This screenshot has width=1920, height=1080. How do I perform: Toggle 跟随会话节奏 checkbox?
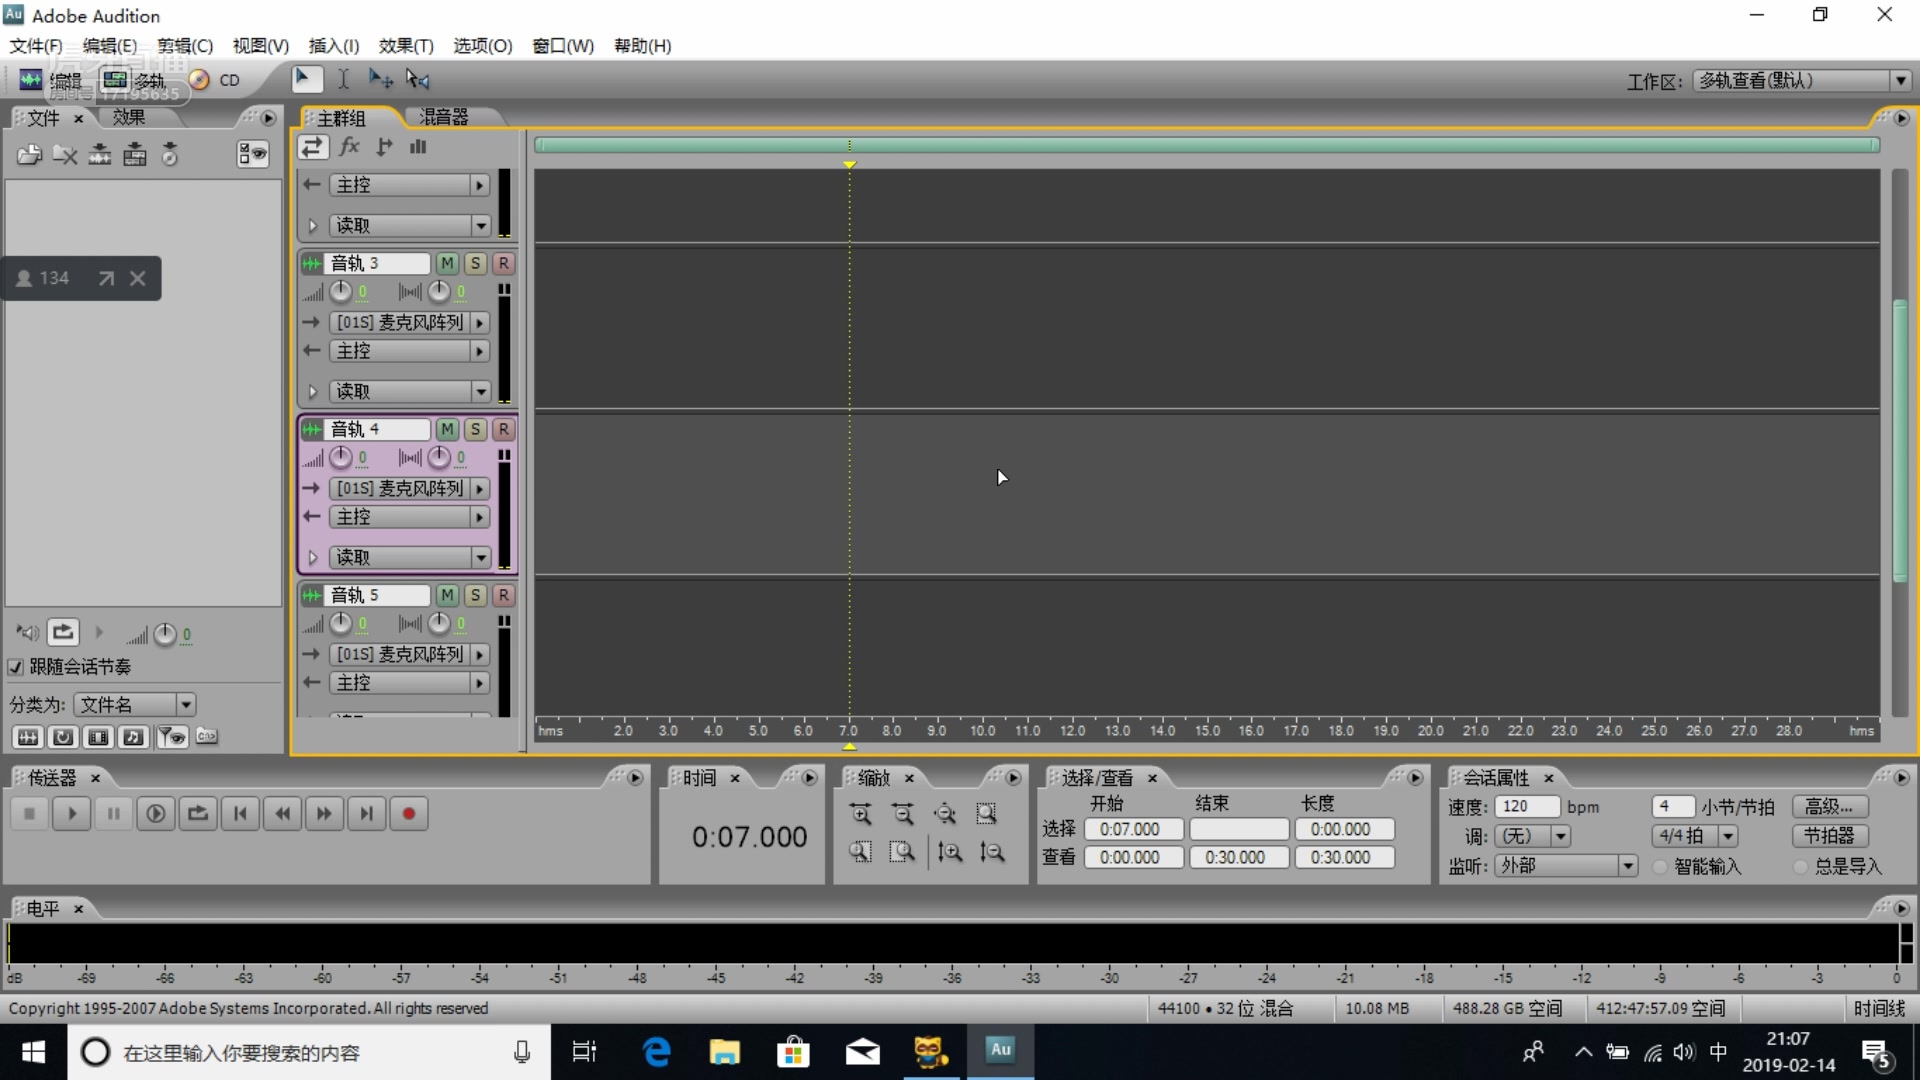(16, 667)
